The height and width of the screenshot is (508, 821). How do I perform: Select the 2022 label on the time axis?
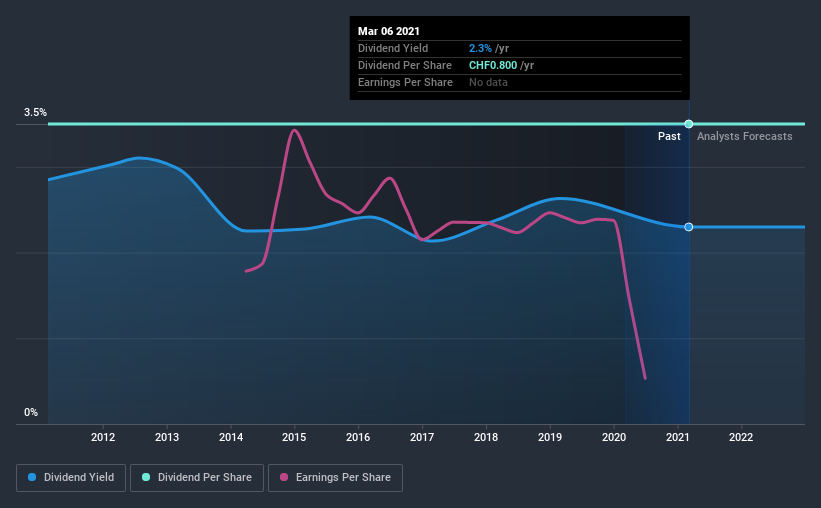(741, 437)
